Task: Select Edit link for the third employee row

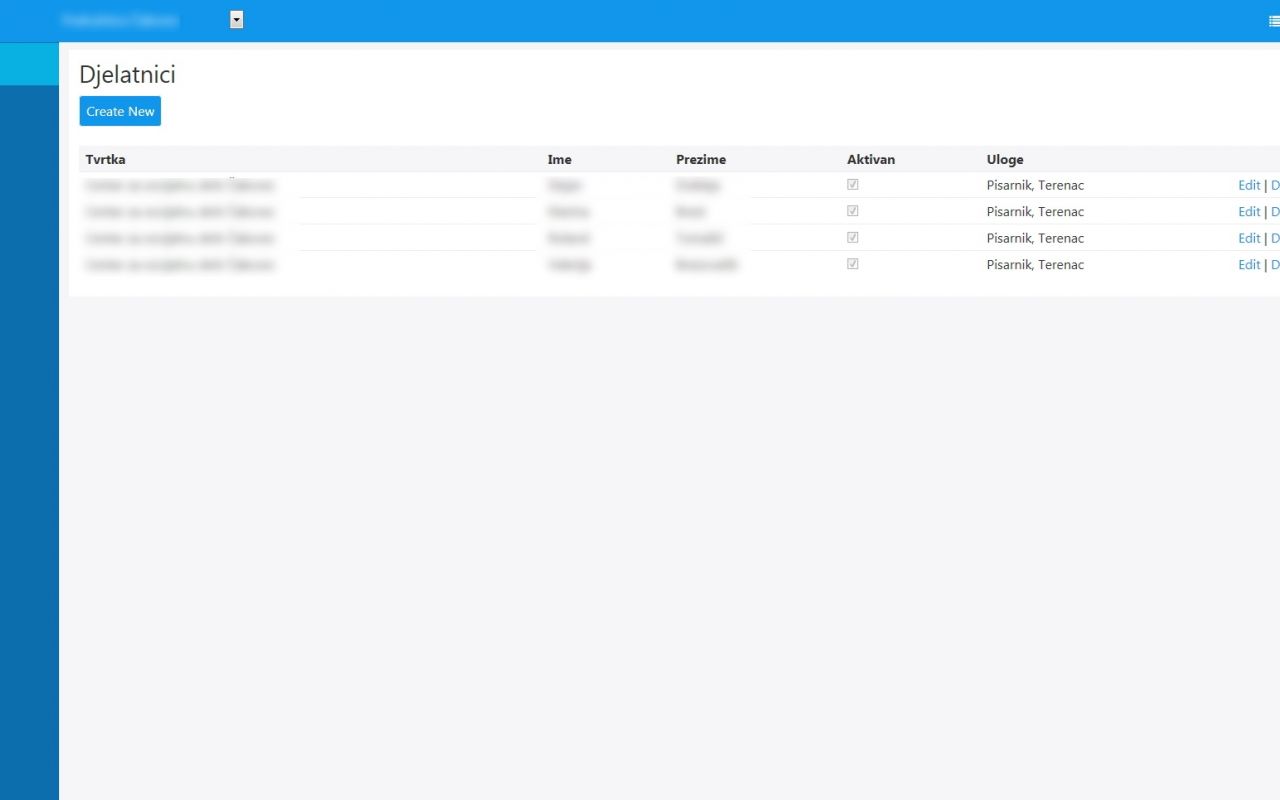Action: tap(1249, 238)
